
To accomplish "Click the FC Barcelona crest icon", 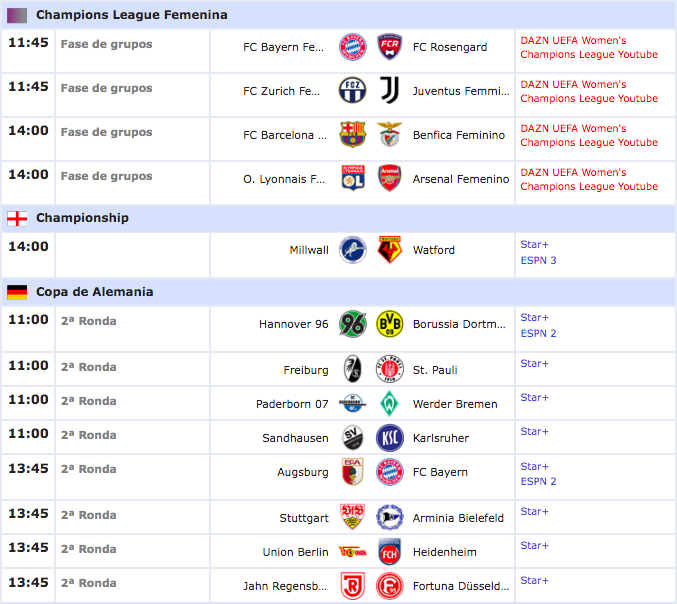I will [x=353, y=134].
